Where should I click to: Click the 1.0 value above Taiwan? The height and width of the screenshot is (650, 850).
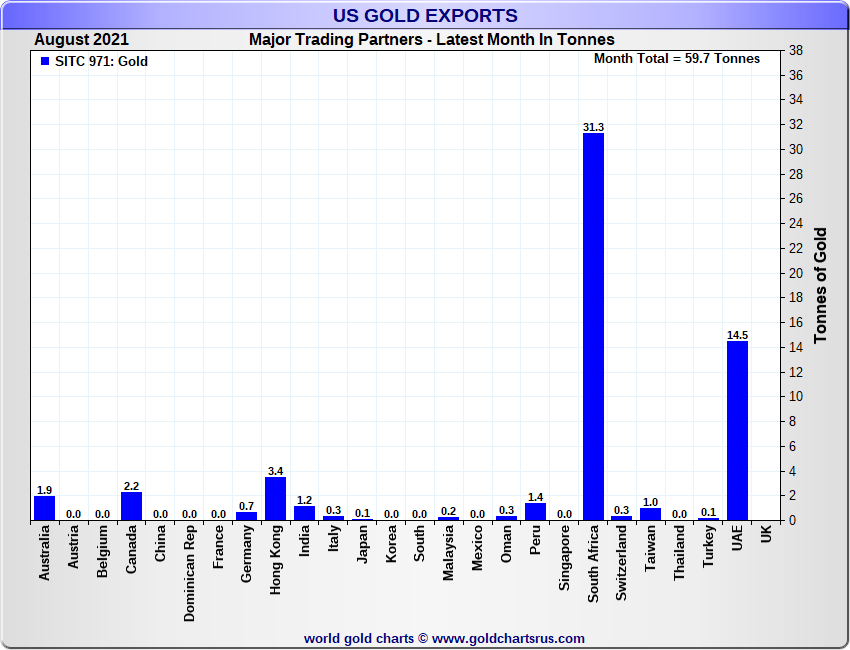651,502
